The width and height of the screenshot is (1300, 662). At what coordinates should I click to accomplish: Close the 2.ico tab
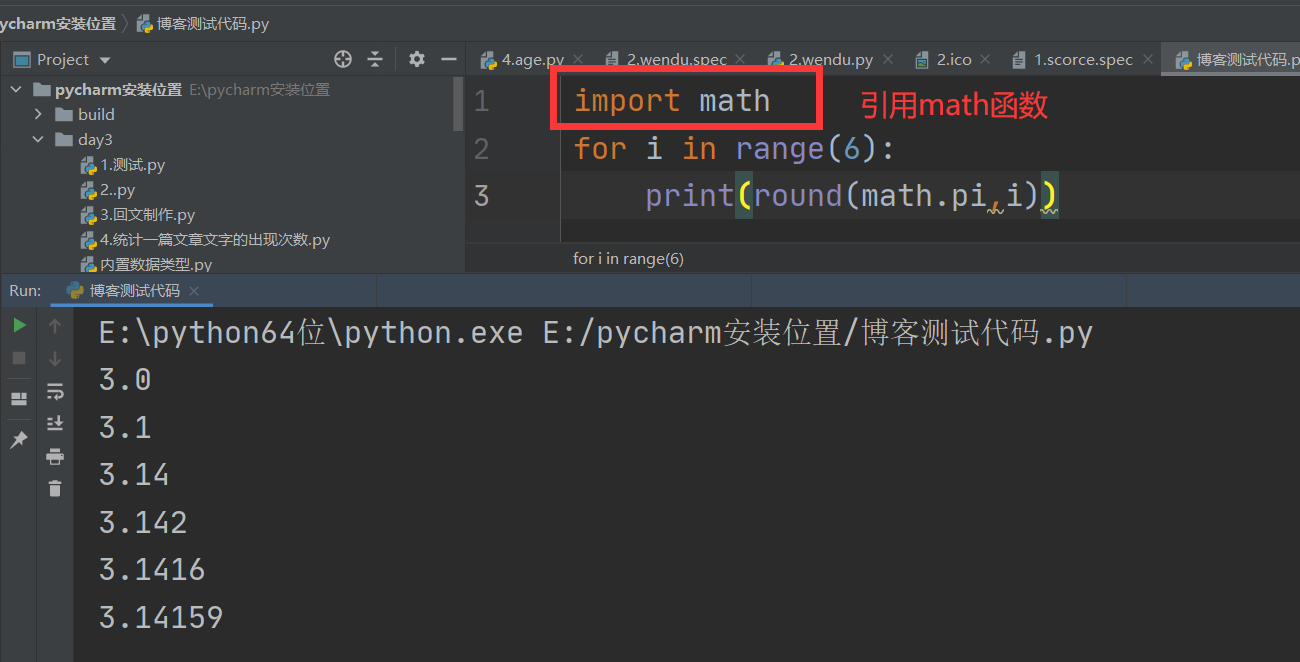[x=985, y=60]
